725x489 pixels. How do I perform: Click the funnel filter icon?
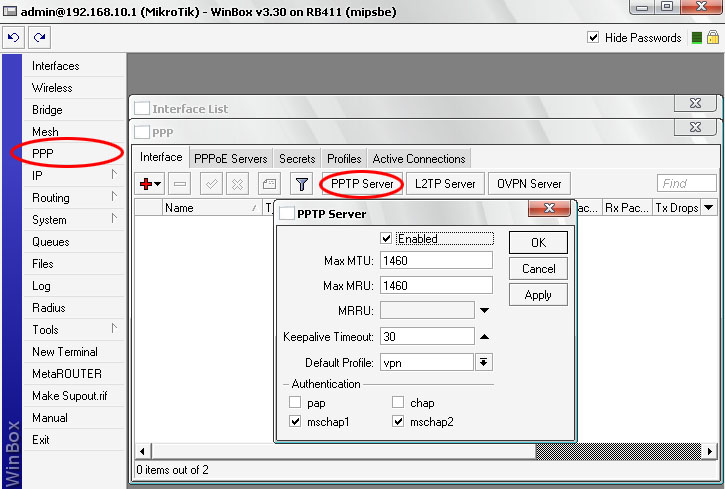tap(301, 184)
